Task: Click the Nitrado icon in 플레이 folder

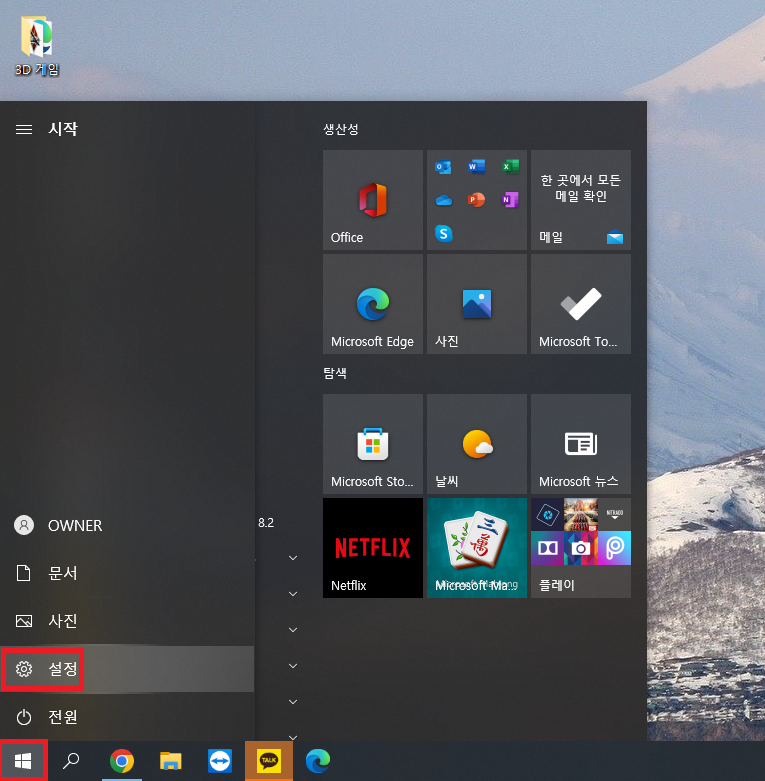Action: click(615, 515)
